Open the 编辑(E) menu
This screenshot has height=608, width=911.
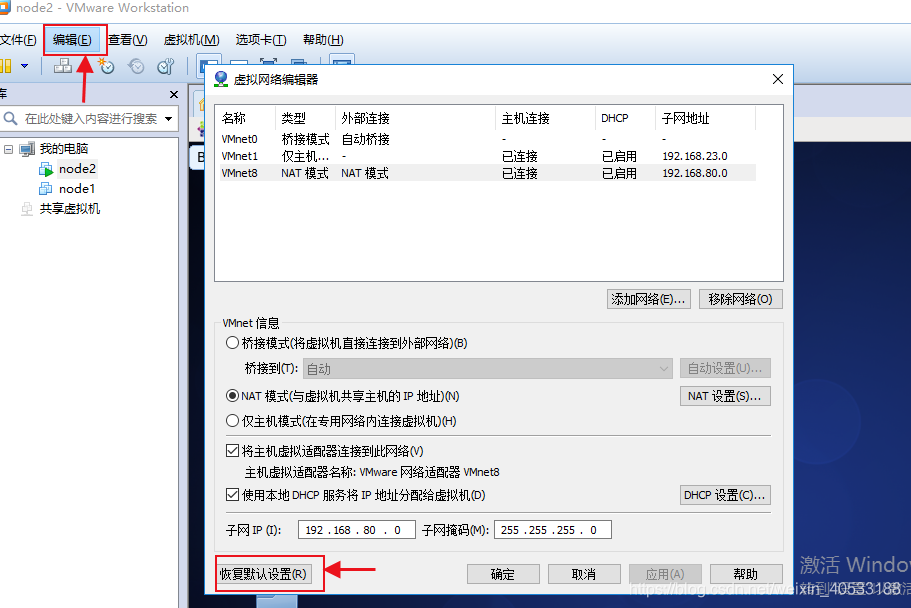[72, 40]
